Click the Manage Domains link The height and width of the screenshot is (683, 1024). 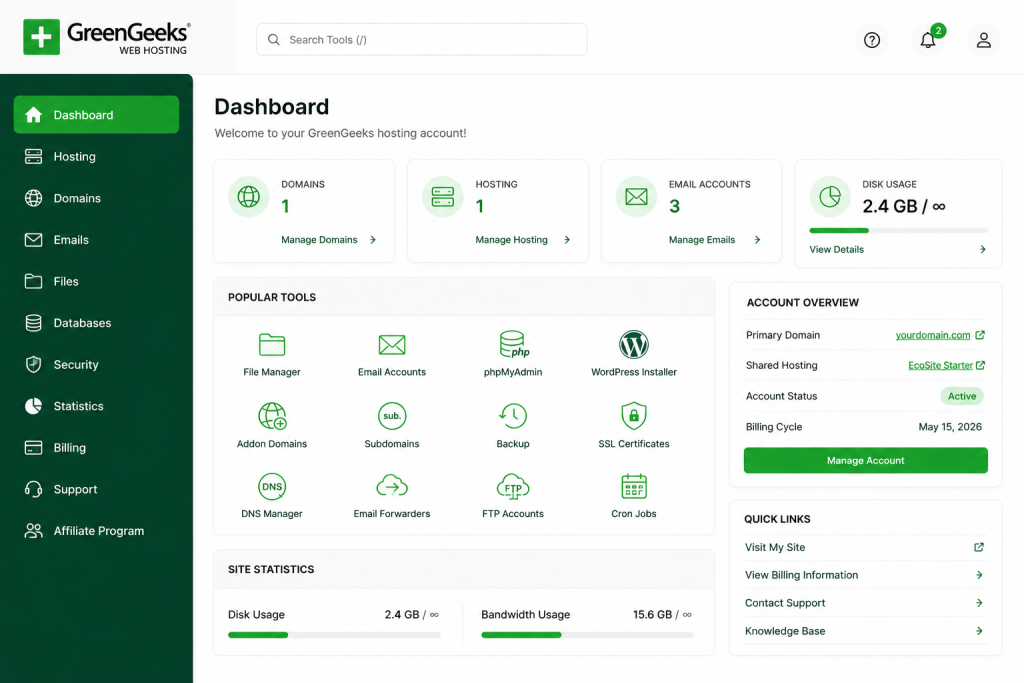tap(319, 240)
